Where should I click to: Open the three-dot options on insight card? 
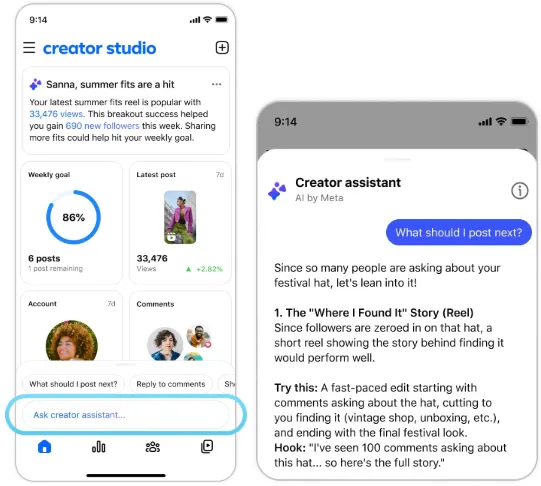[x=216, y=85]
